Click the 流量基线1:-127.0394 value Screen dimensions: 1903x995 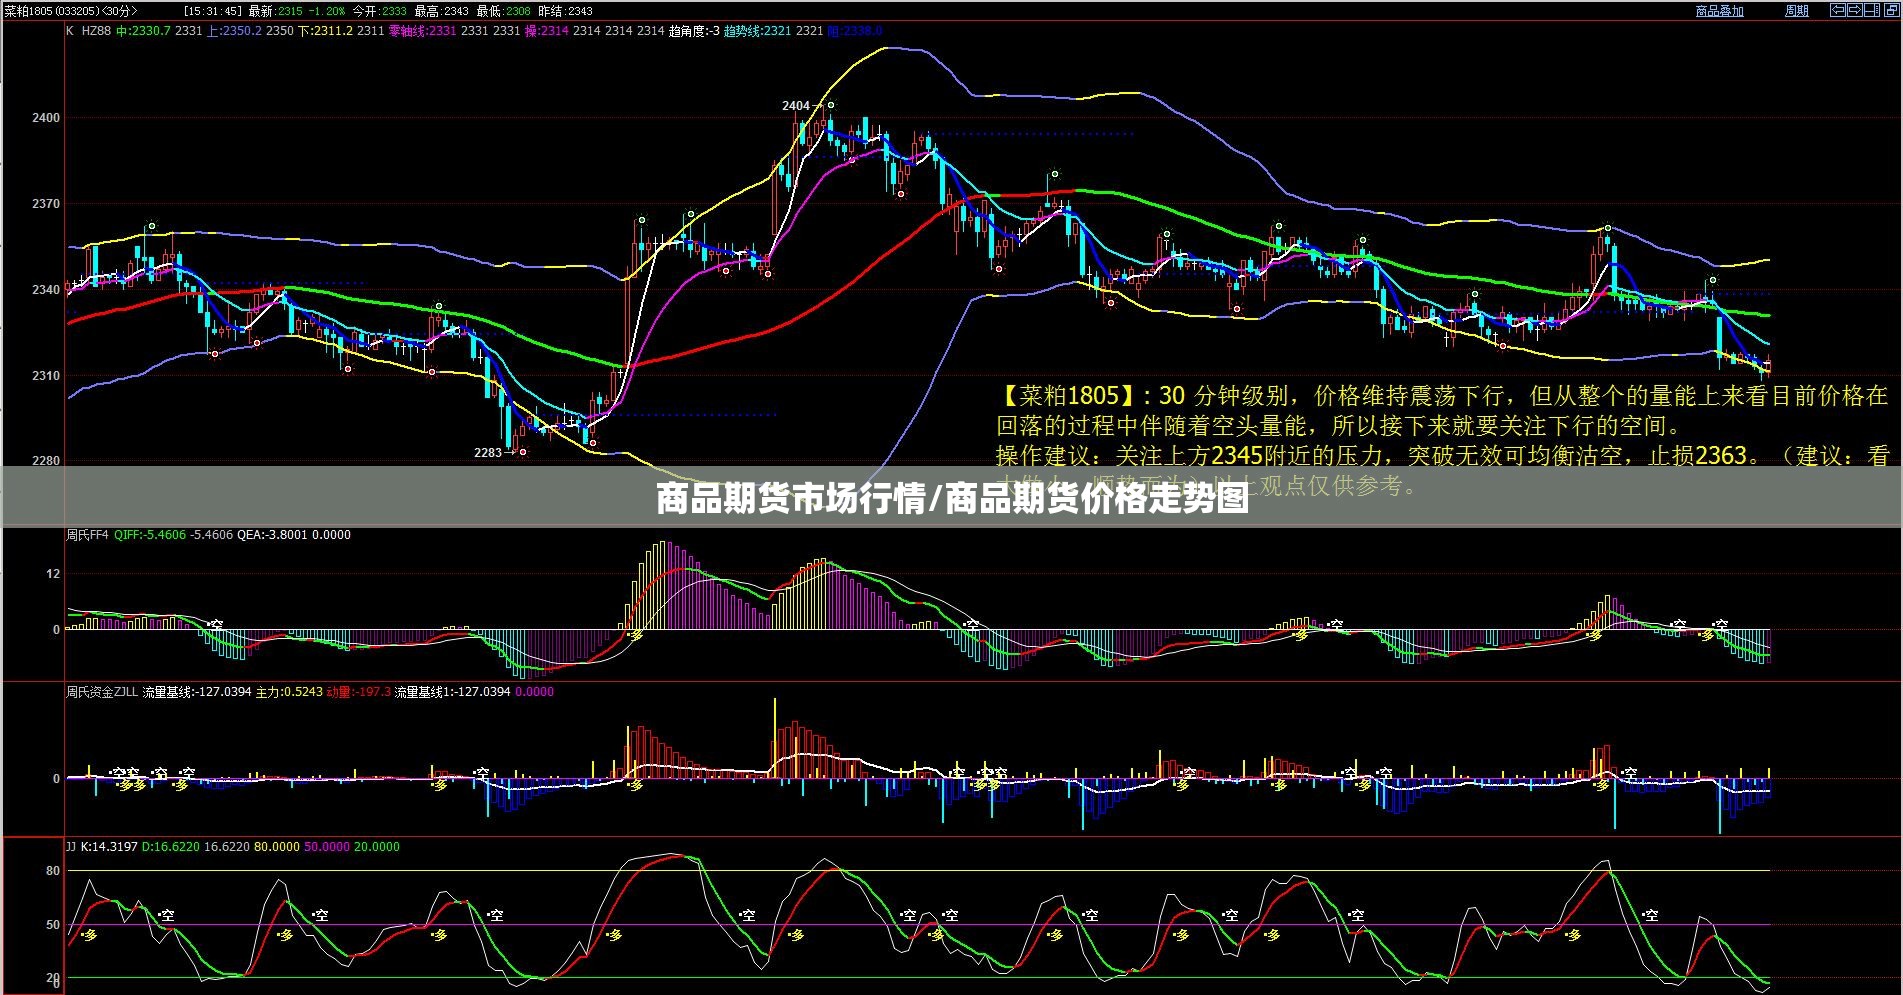tap(453, 692)
